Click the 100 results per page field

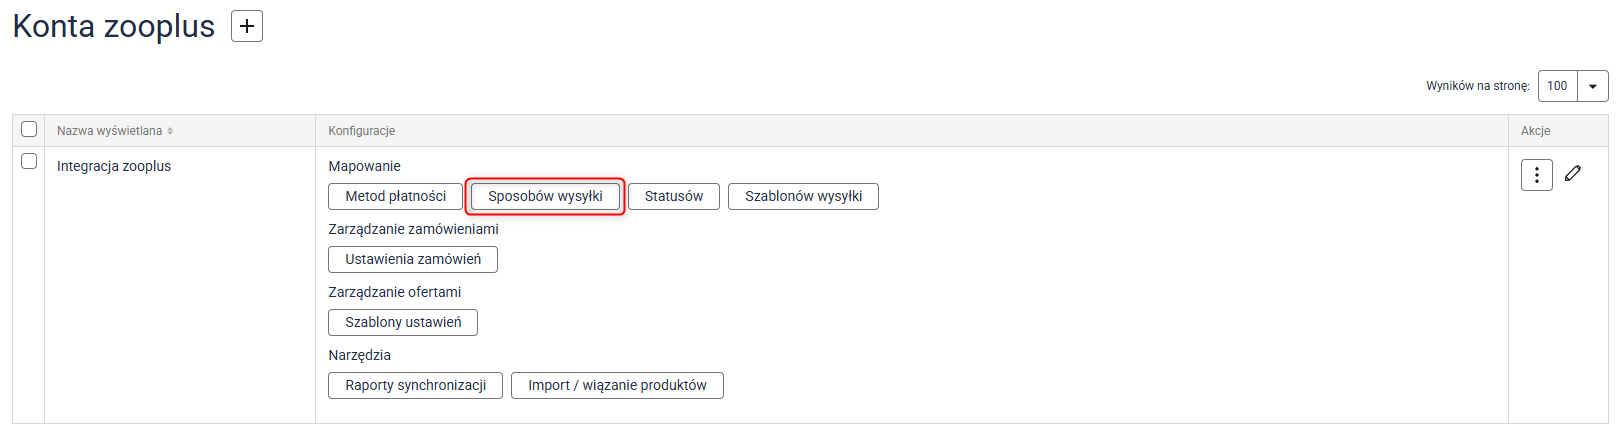(1557, 86)
